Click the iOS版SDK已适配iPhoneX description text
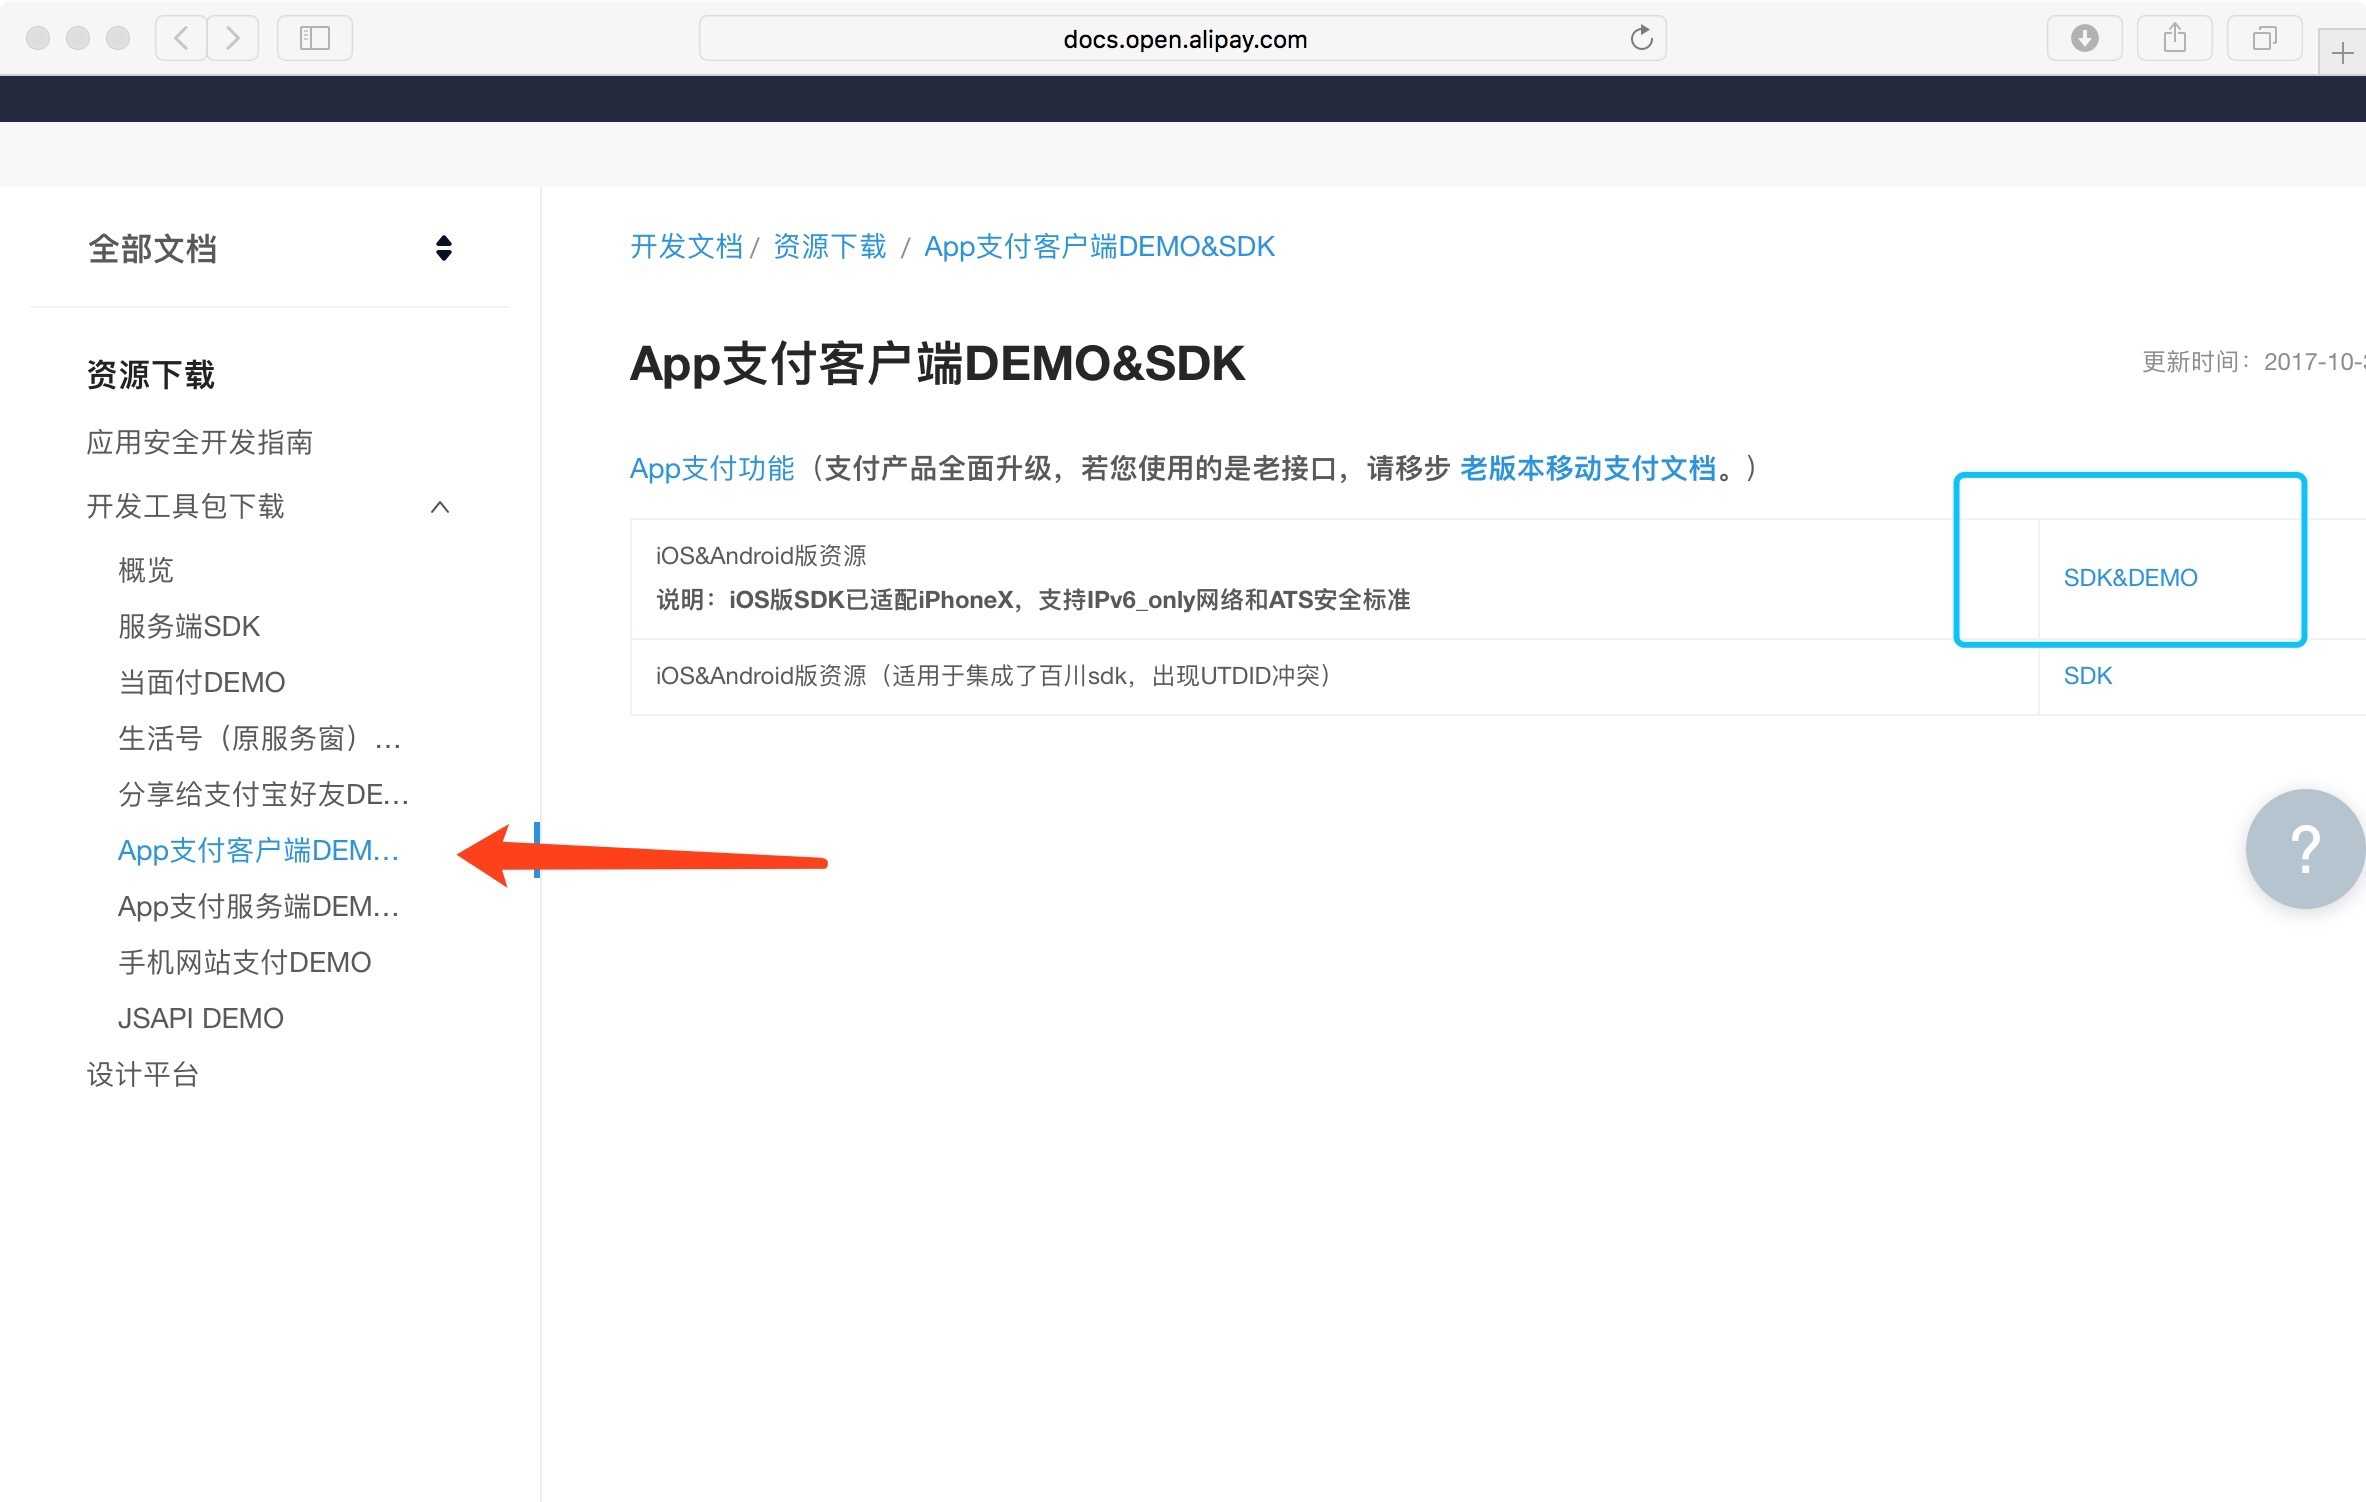 click(x=1033, y=600)
